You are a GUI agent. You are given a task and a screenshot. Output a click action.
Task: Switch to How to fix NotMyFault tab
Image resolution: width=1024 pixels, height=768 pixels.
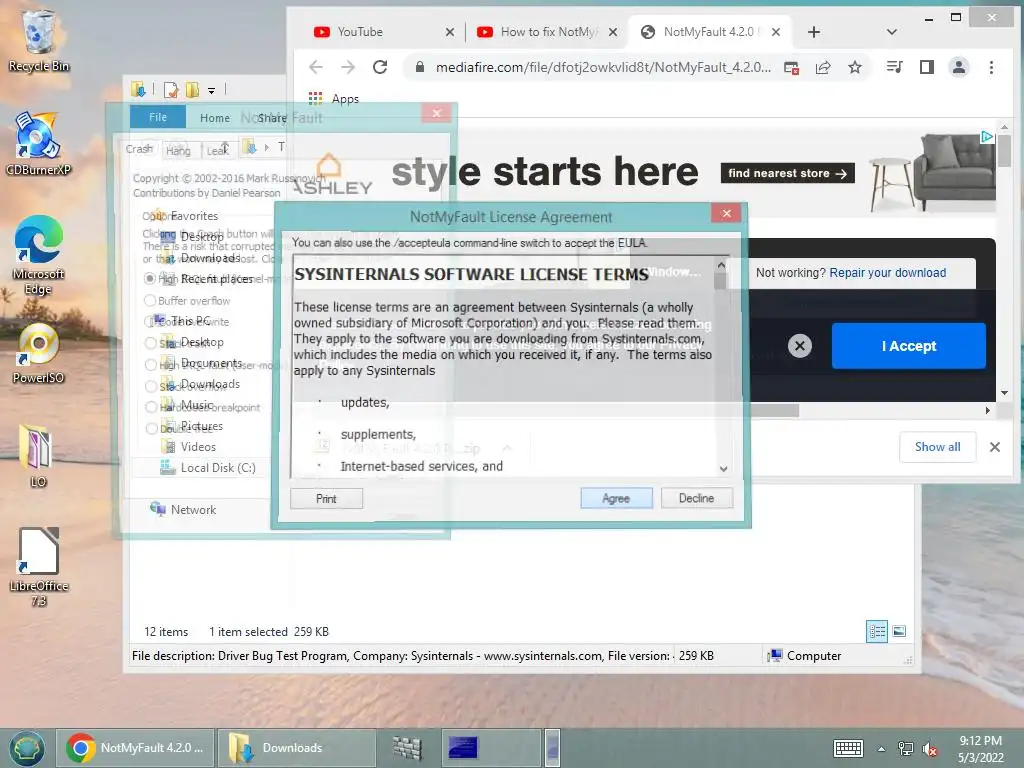[548, 32]
